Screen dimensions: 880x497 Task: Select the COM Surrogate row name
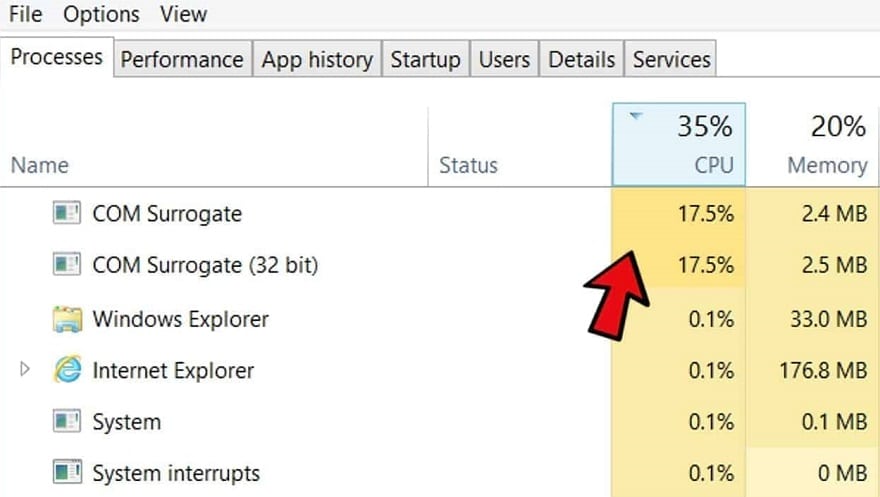coord(167,214)
